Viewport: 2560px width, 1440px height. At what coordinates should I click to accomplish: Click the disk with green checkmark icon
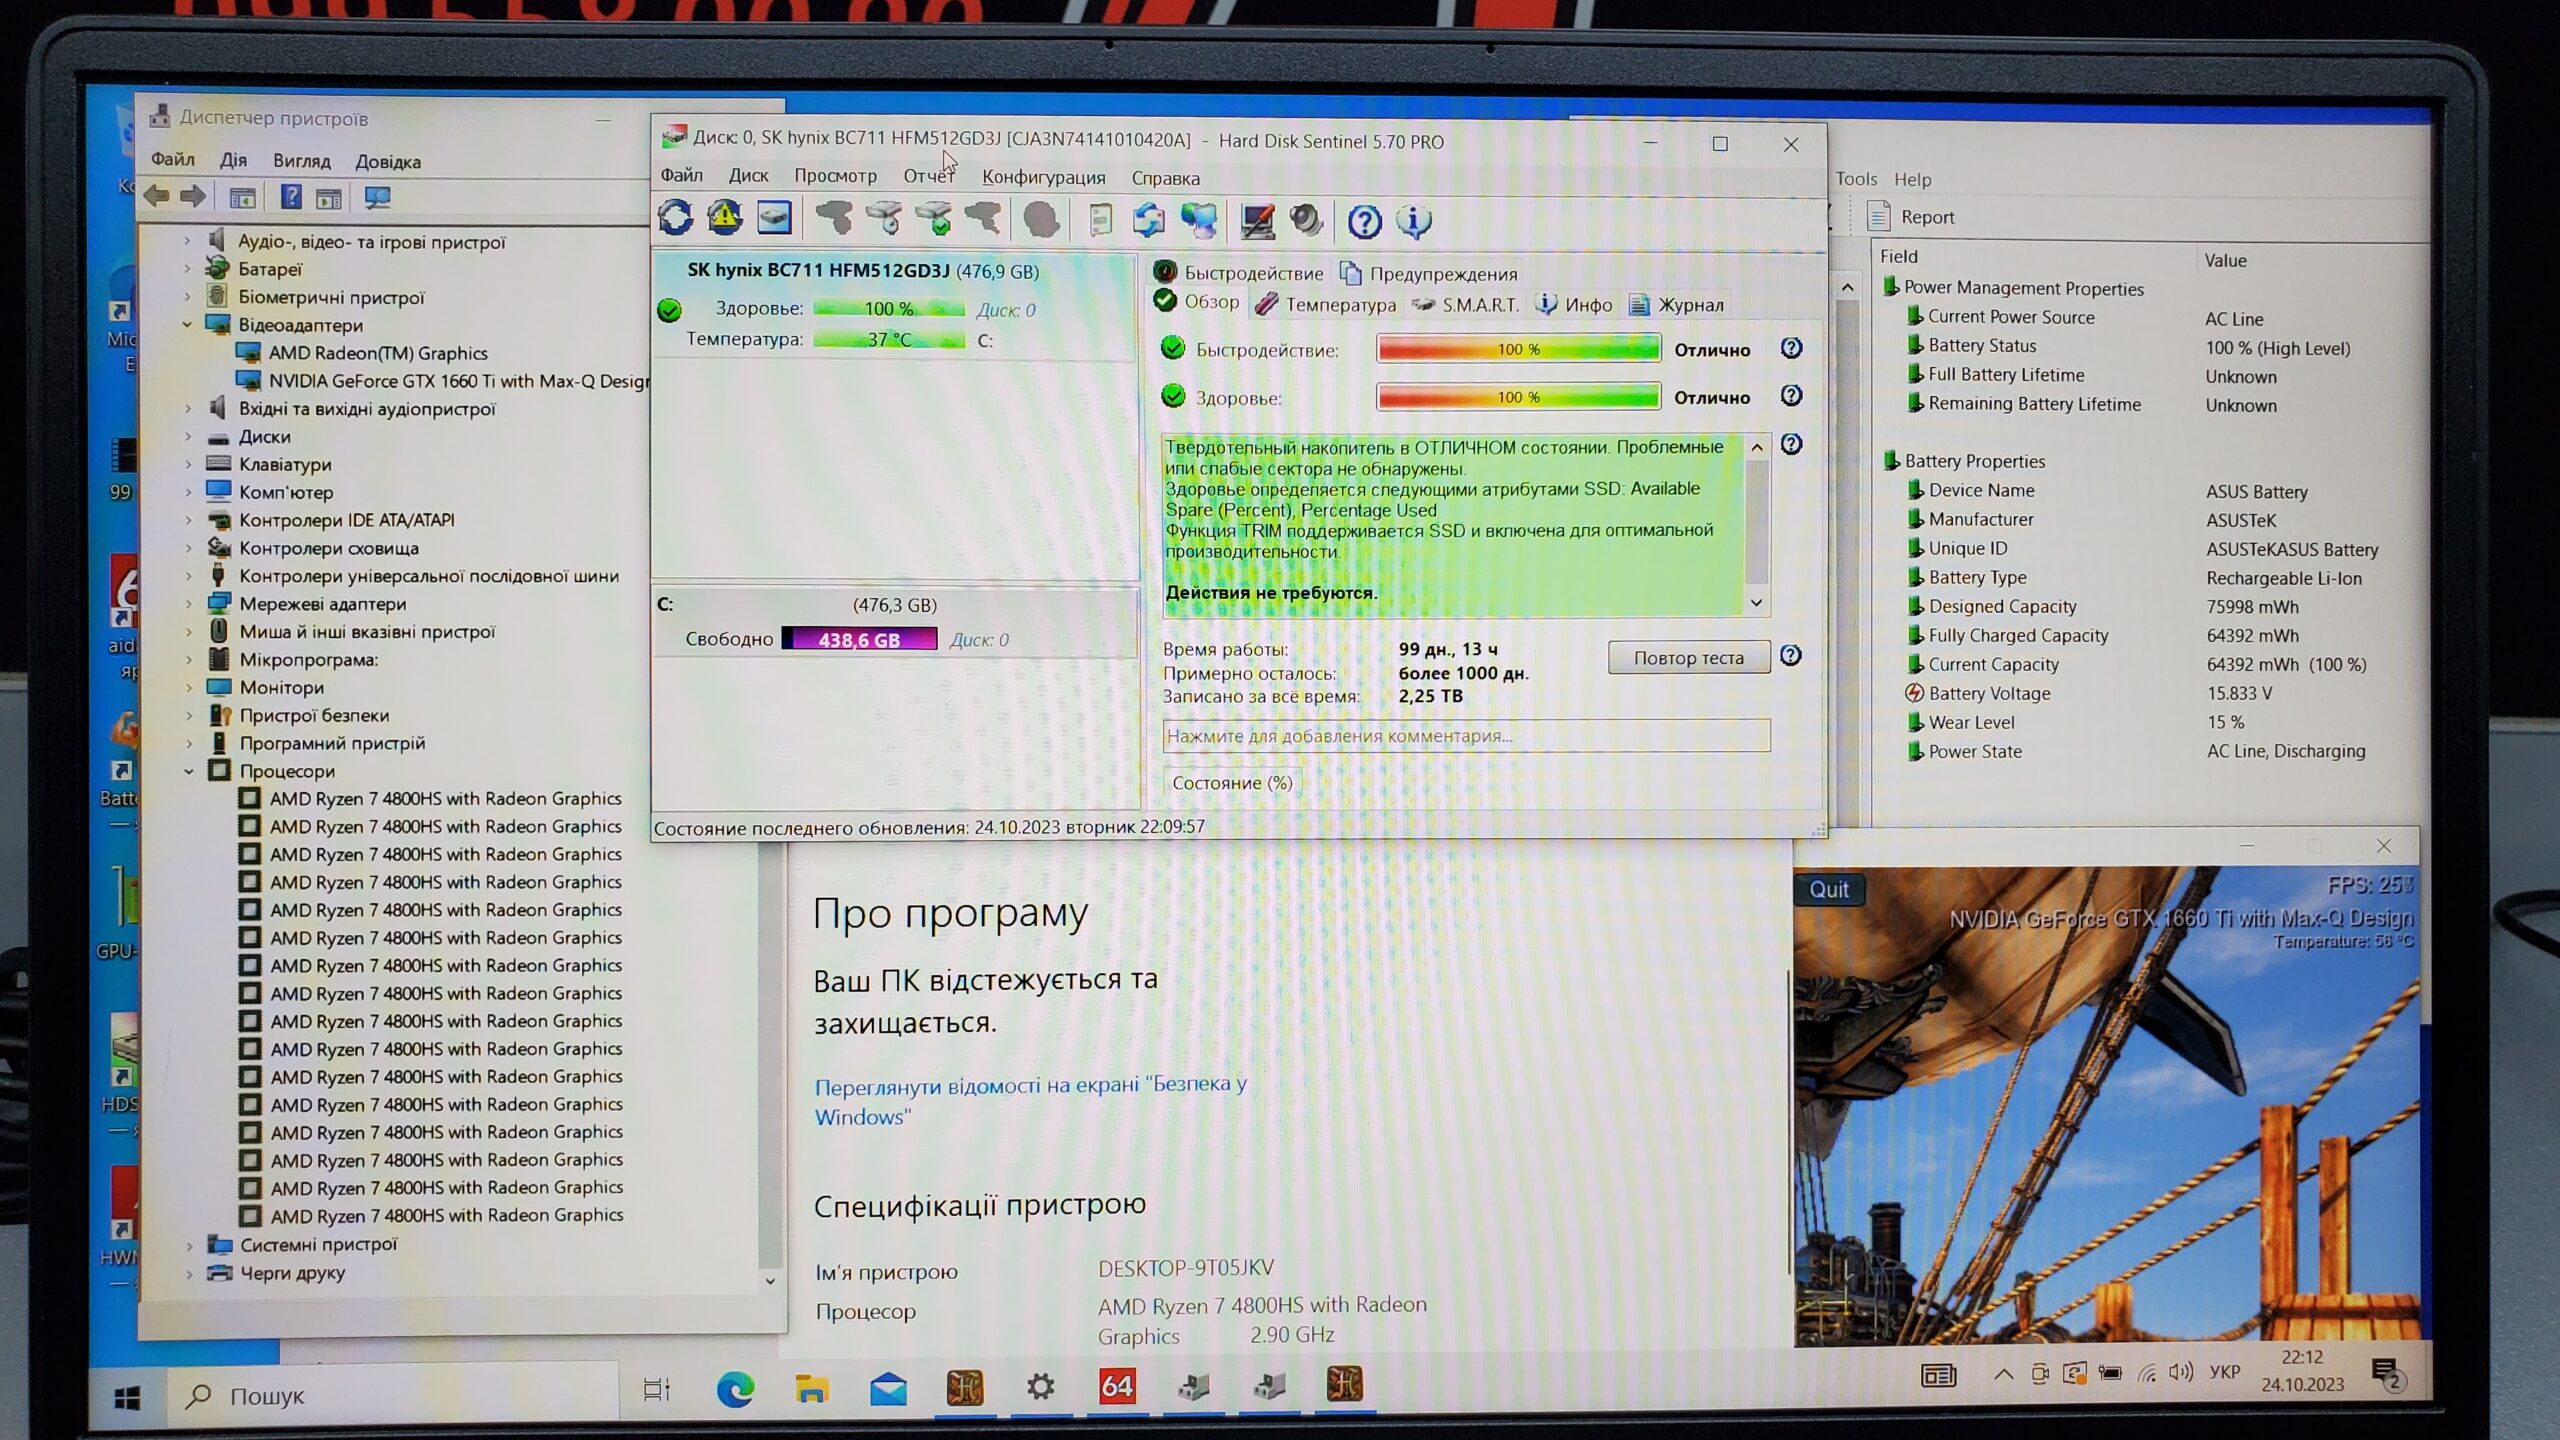(934, 218)
